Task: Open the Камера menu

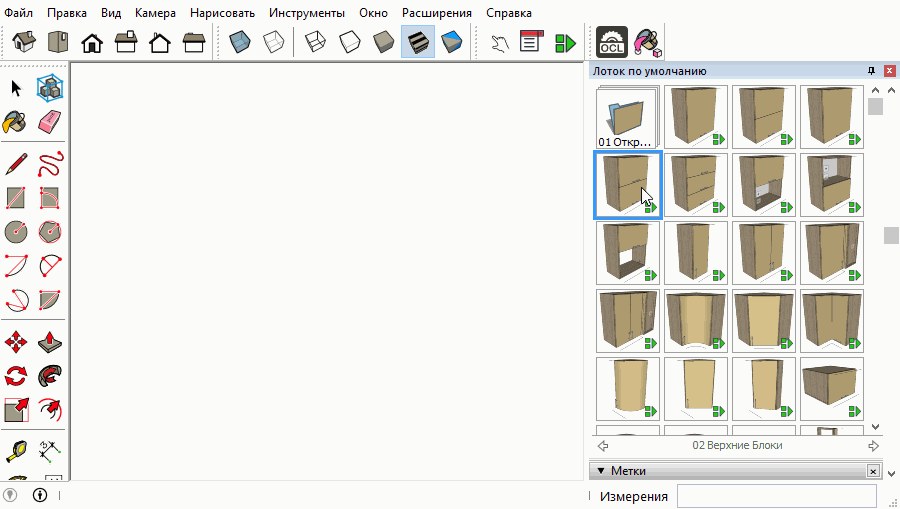Action: (155, 13)
